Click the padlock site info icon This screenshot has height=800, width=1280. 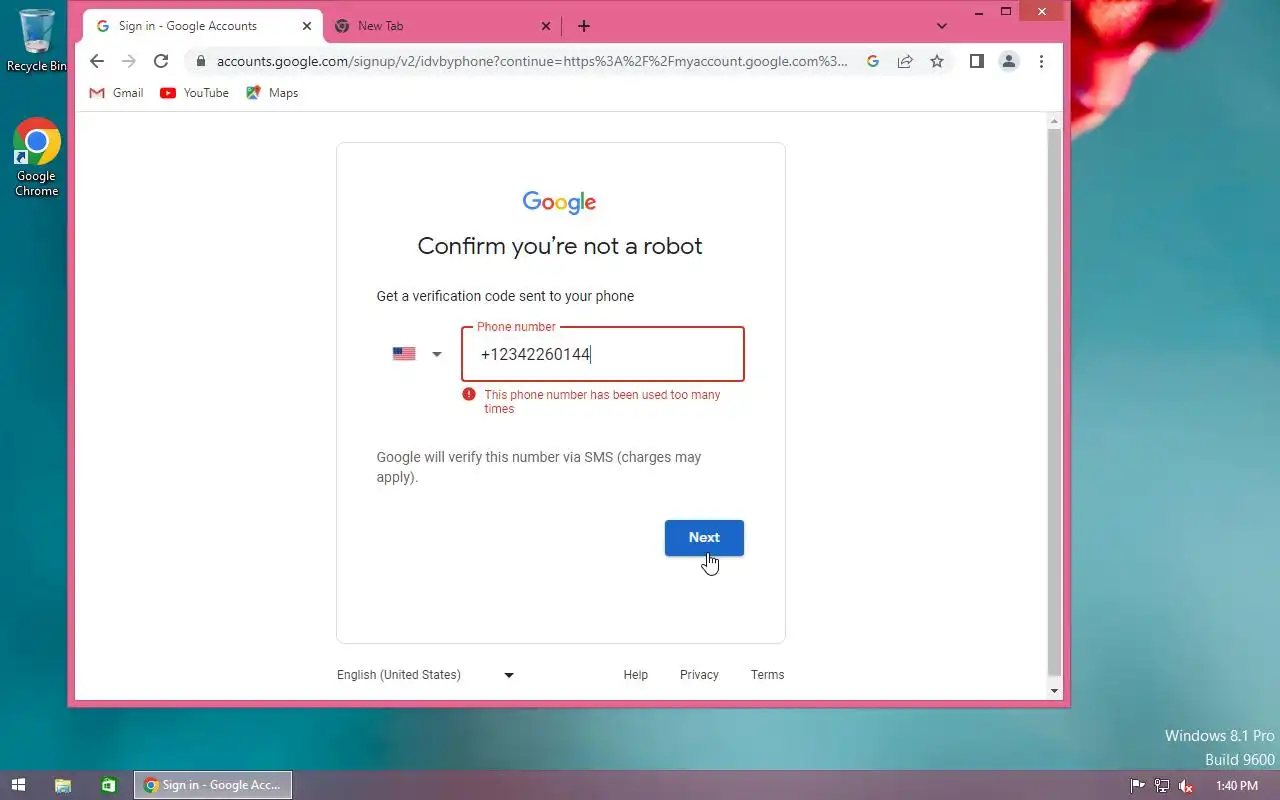tap(201, 61)
